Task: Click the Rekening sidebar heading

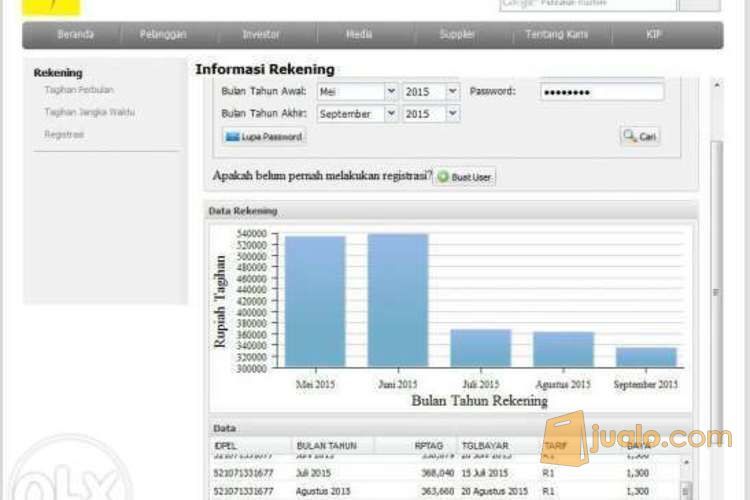Action: (x=58, y=73)
